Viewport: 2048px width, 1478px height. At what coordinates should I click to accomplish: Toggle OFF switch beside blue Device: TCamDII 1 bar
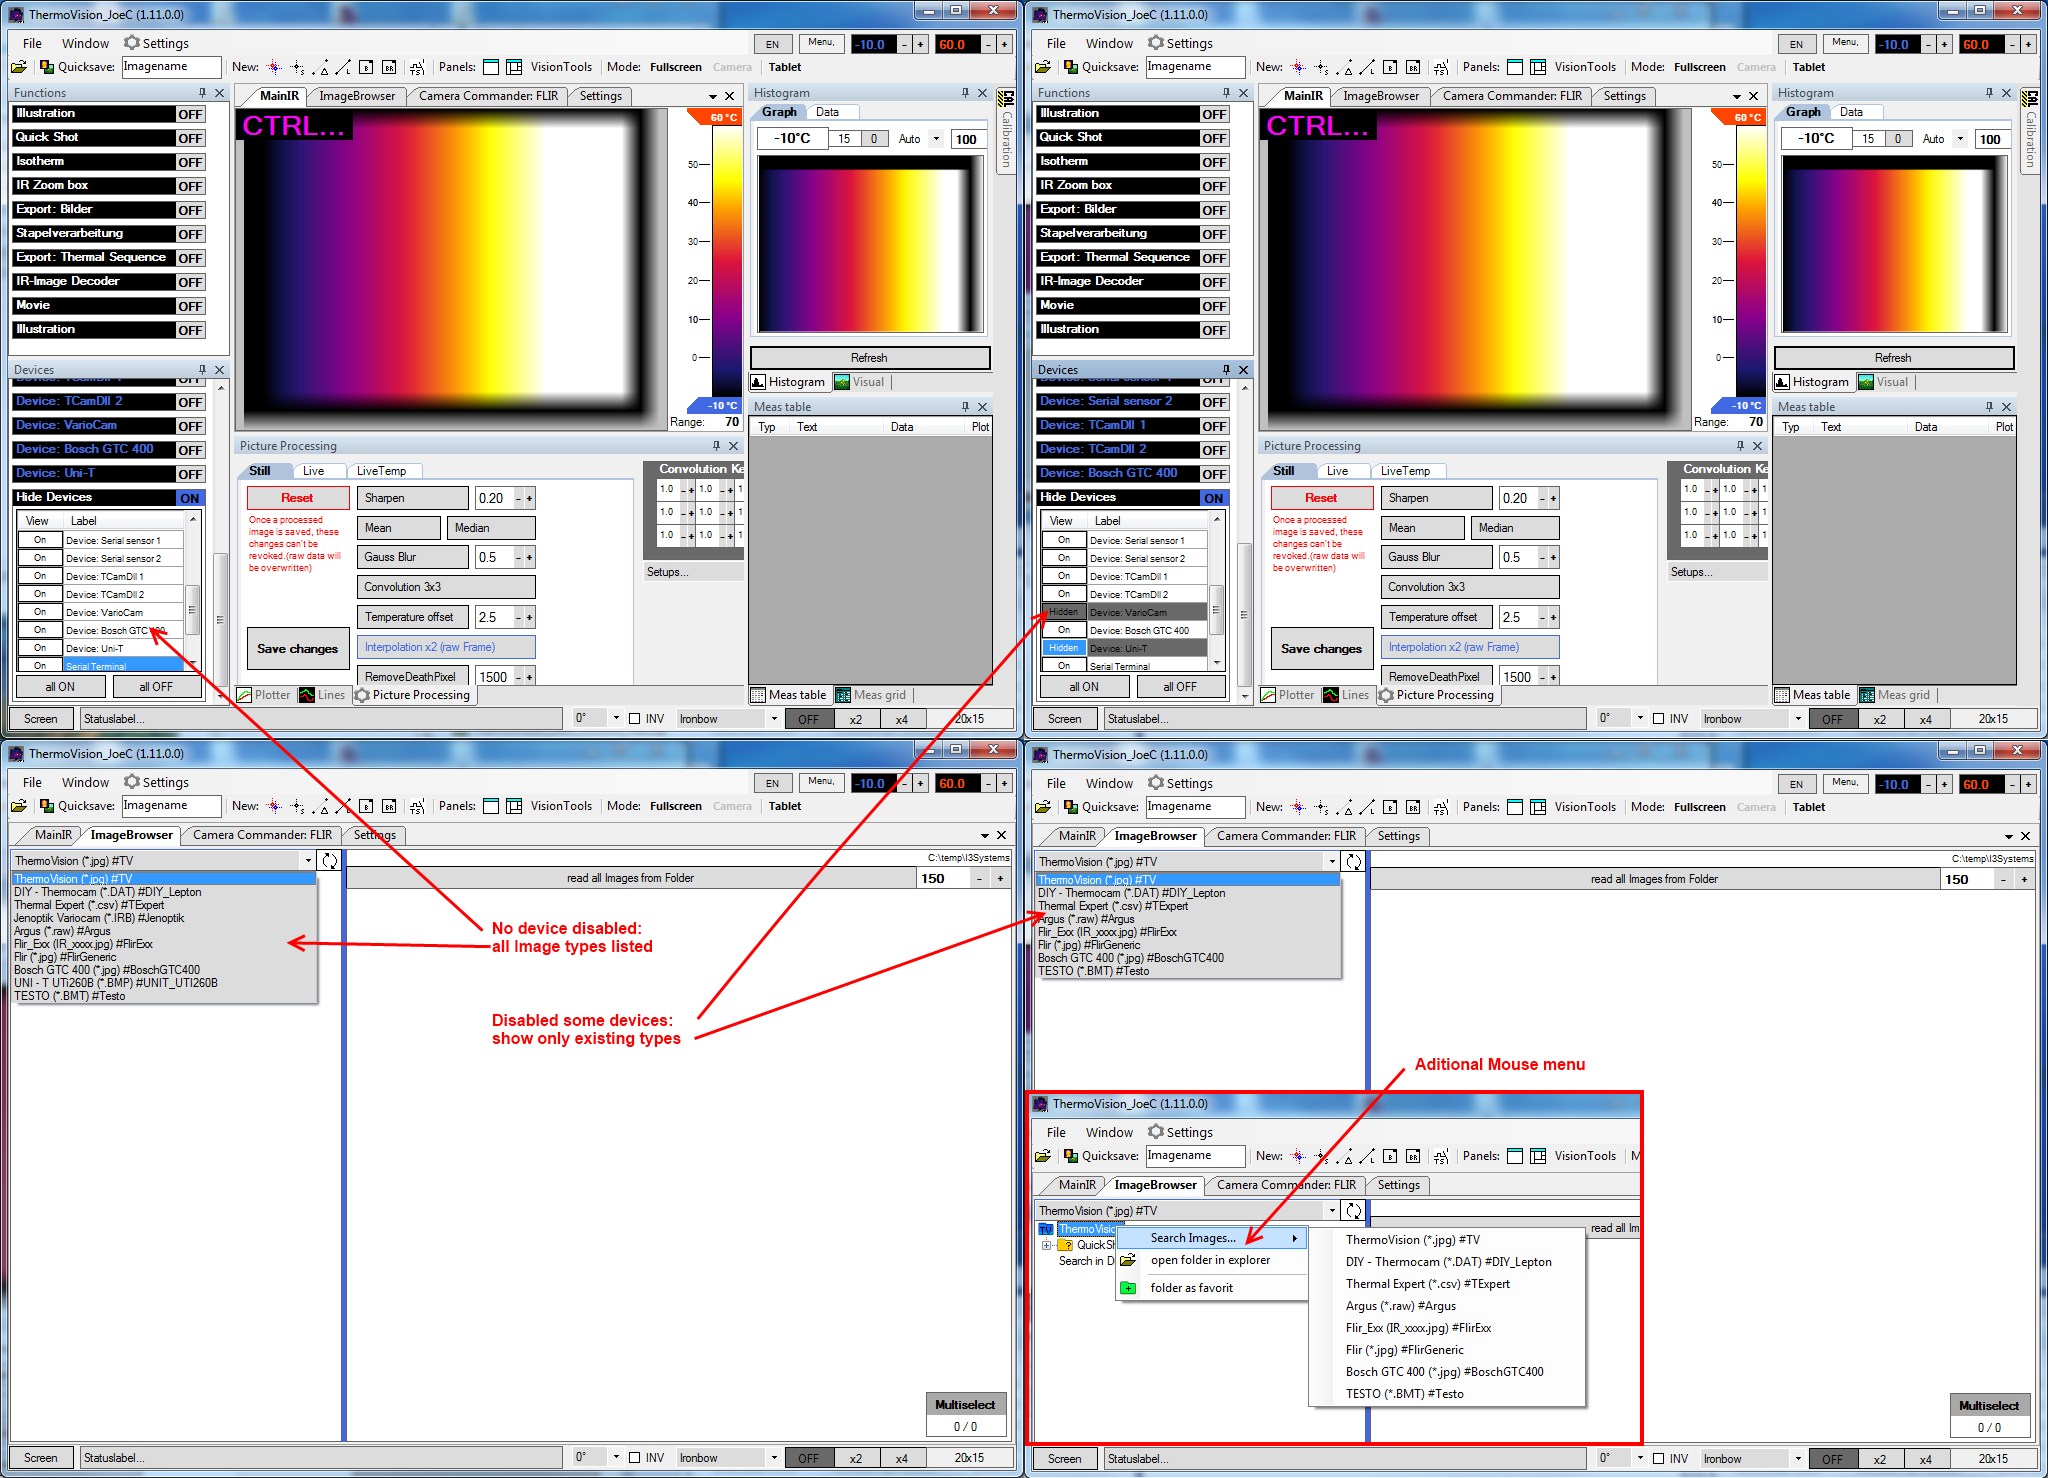coord(1214,426)
